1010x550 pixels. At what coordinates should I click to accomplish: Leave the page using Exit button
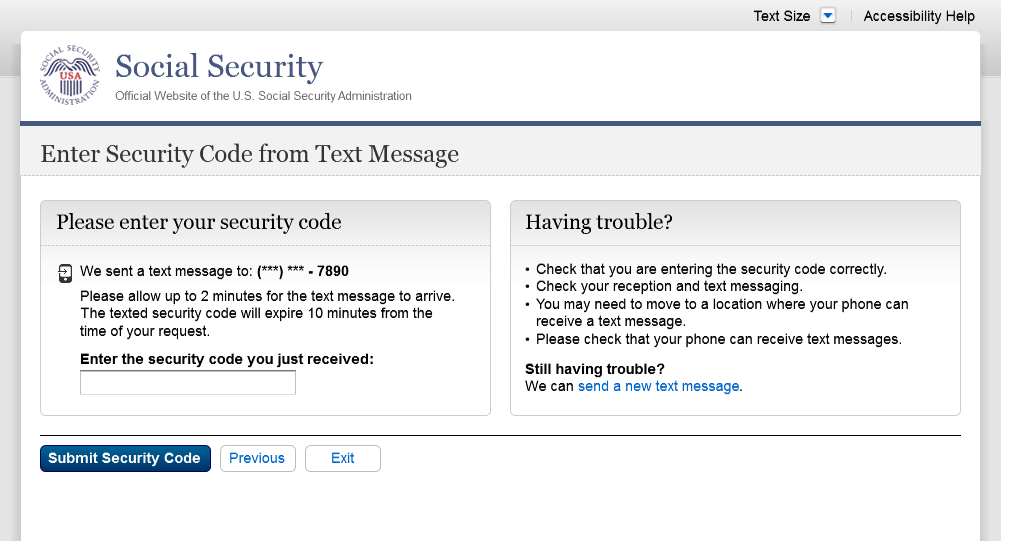pos(343,458)
